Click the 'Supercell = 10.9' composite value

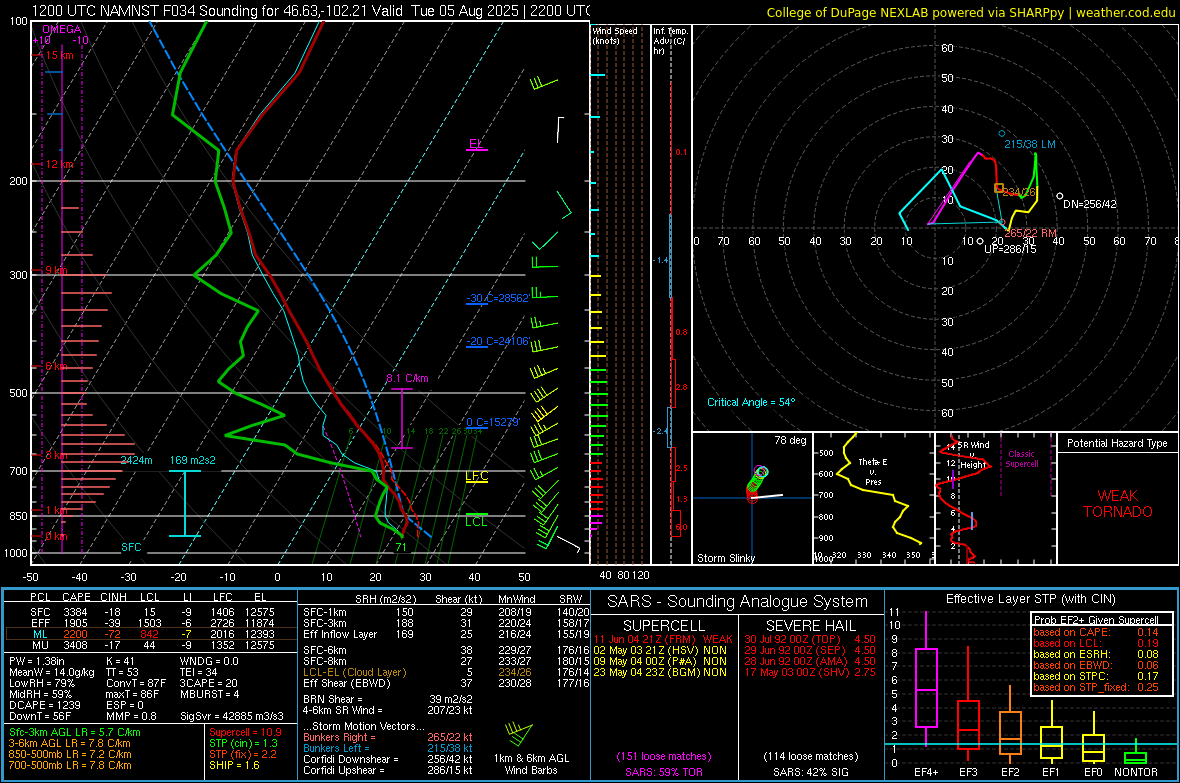point(245,732)
